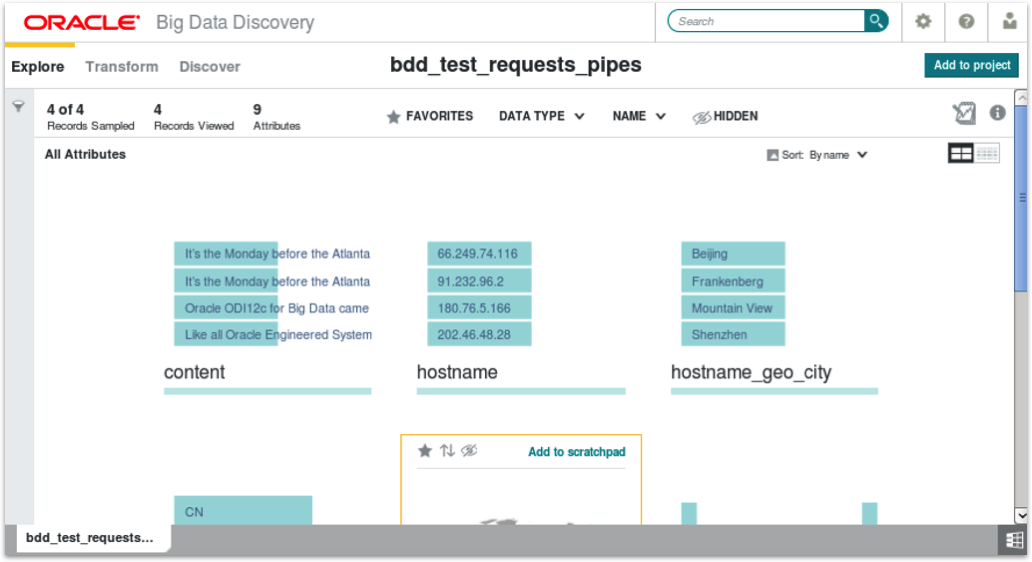Click the bdd_test_requests_pipes title
Viewport: 1032px width, 562px height.
515,64
